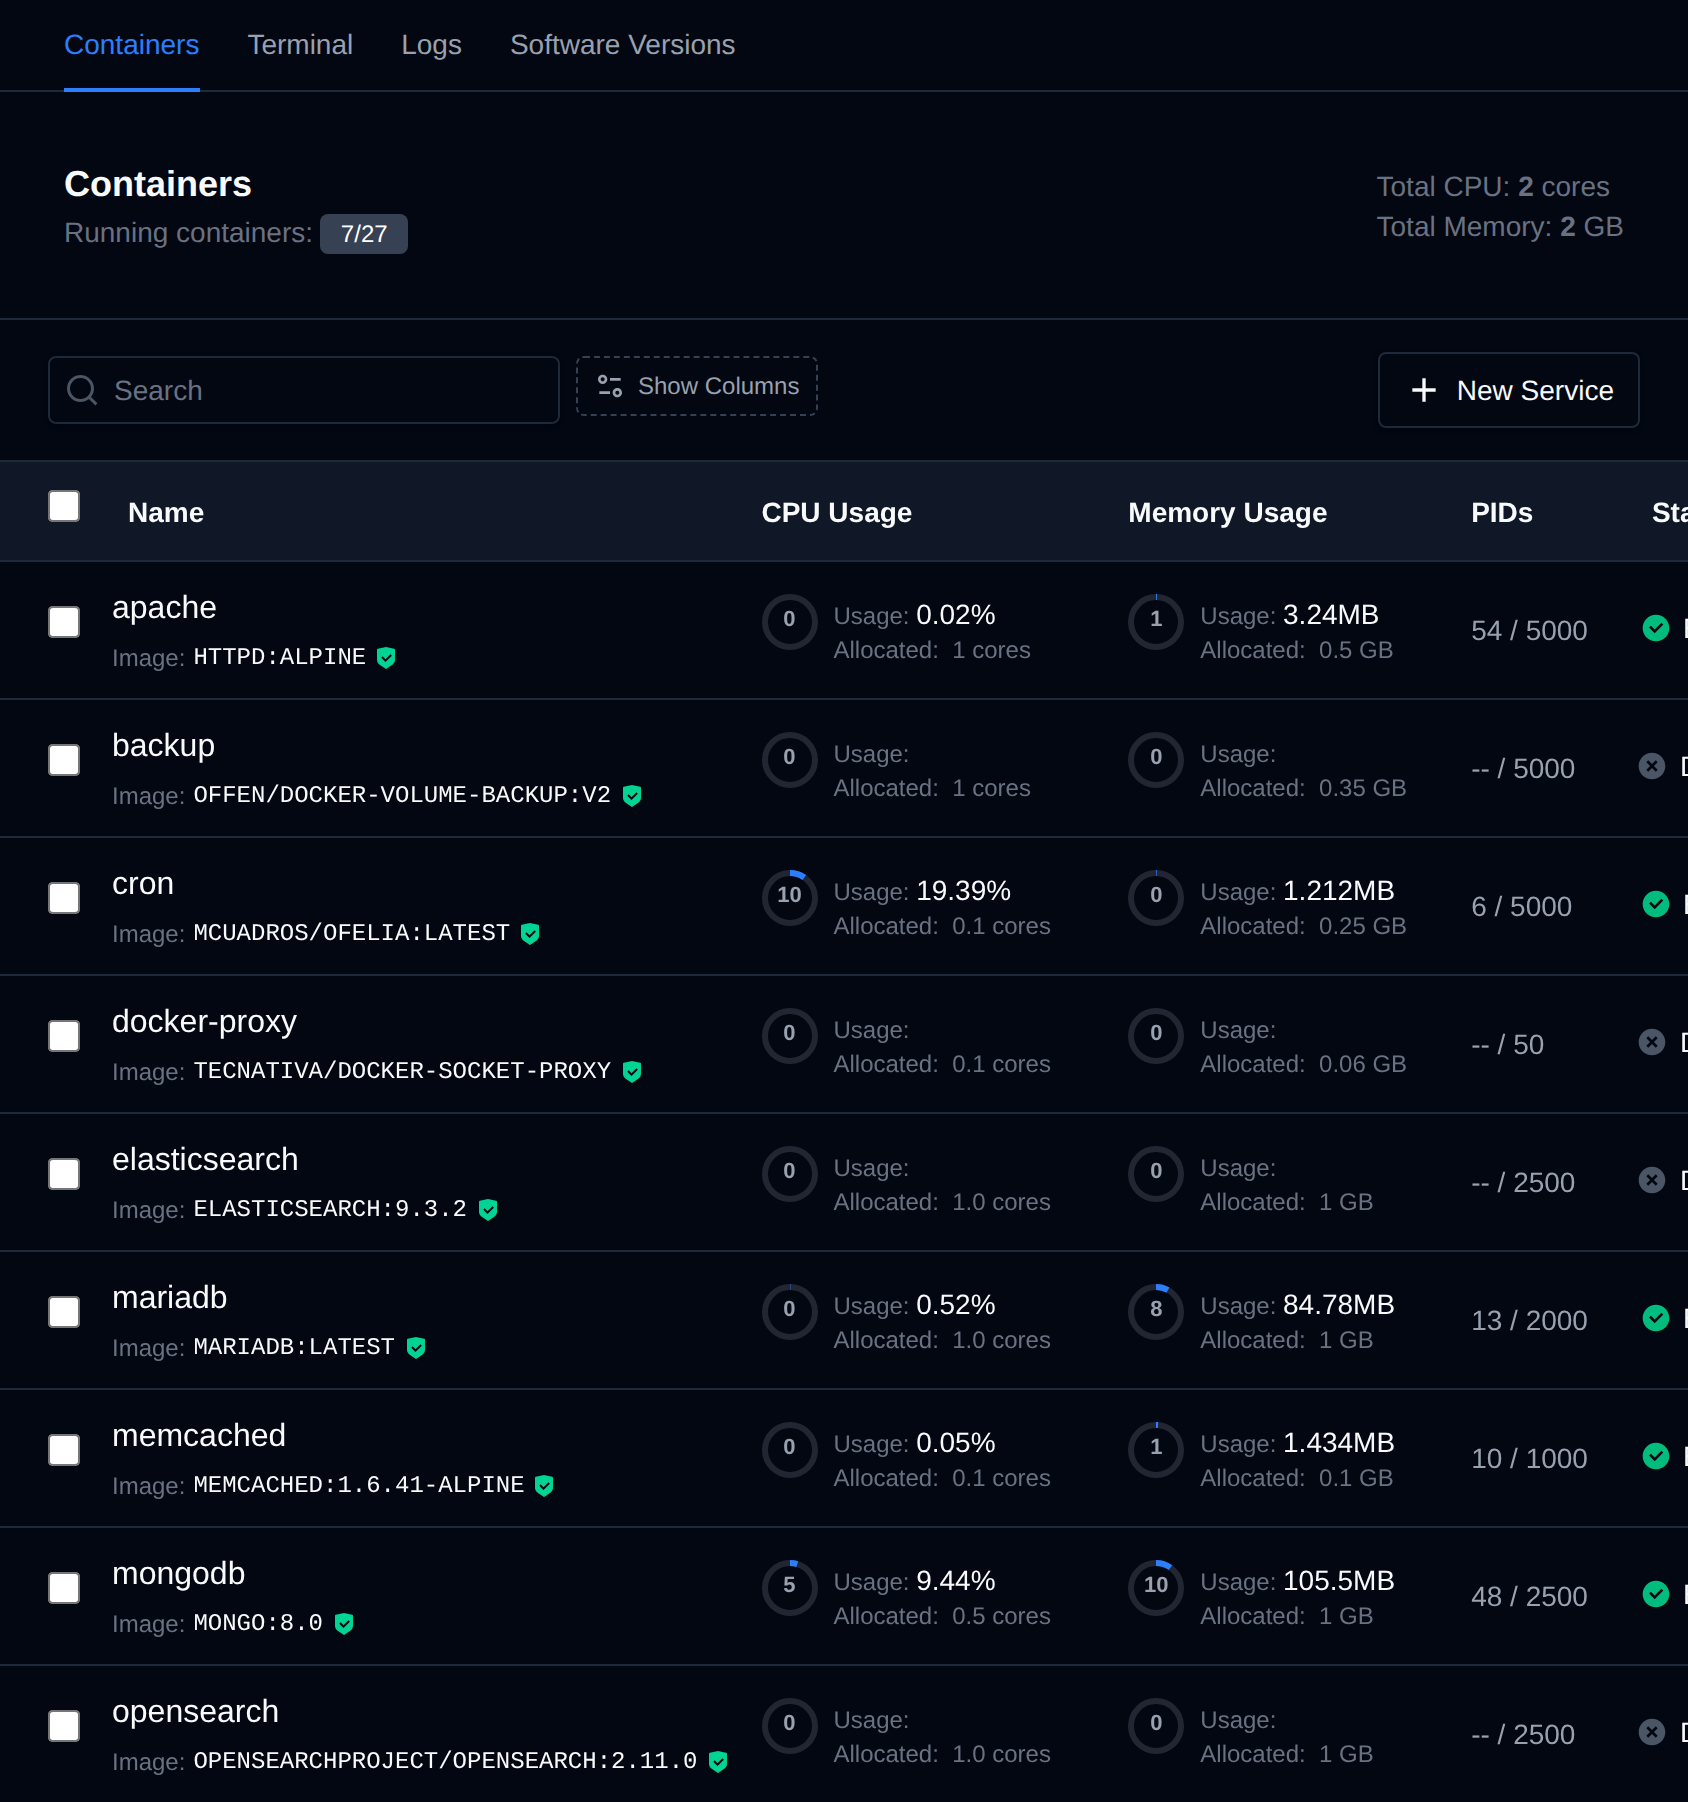The image size is (1688, 1802).
Task: Click the stopped status icon for backup
Action: (1652, 766)
